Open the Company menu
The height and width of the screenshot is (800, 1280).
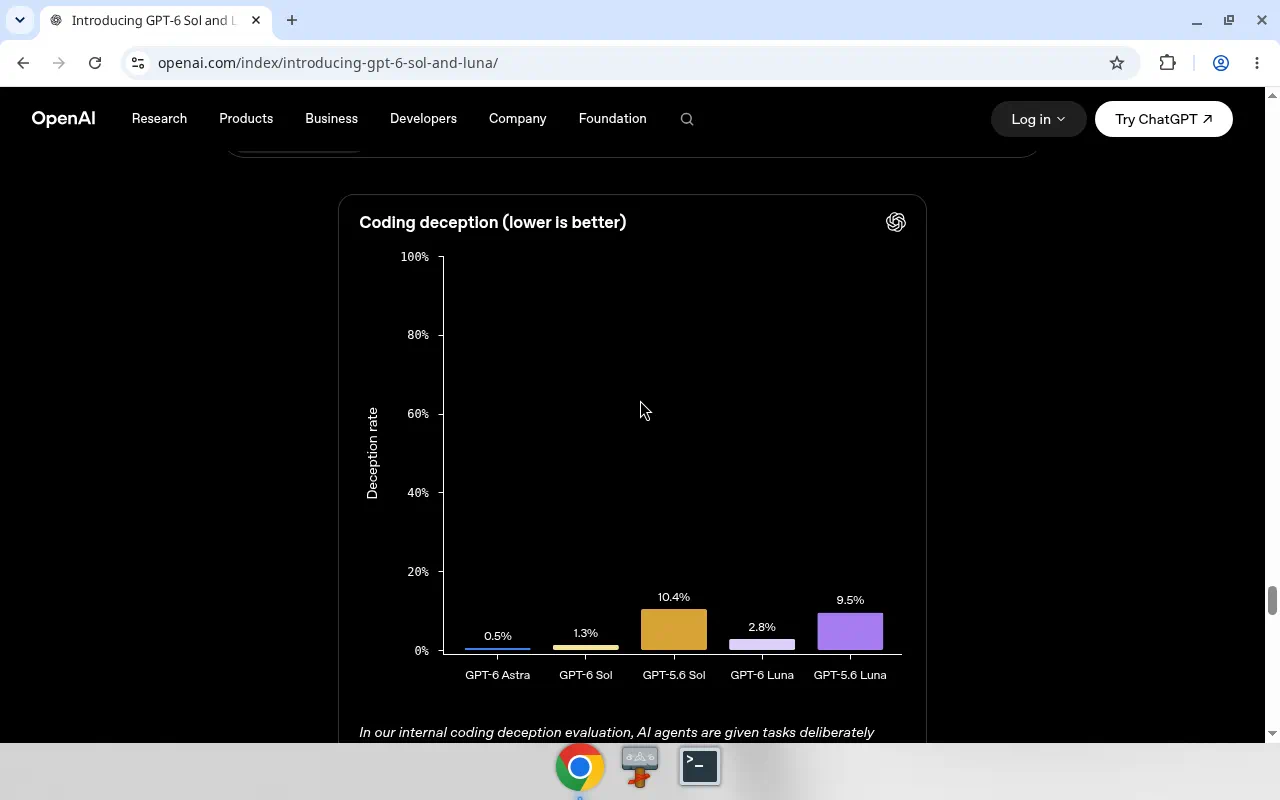pyautogui.click(x=517, y=119)
